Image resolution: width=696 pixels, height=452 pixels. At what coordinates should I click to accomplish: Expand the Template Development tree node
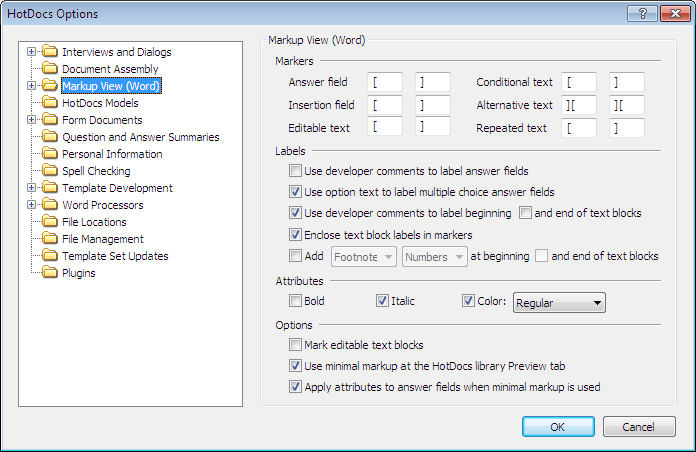(31, 187)
